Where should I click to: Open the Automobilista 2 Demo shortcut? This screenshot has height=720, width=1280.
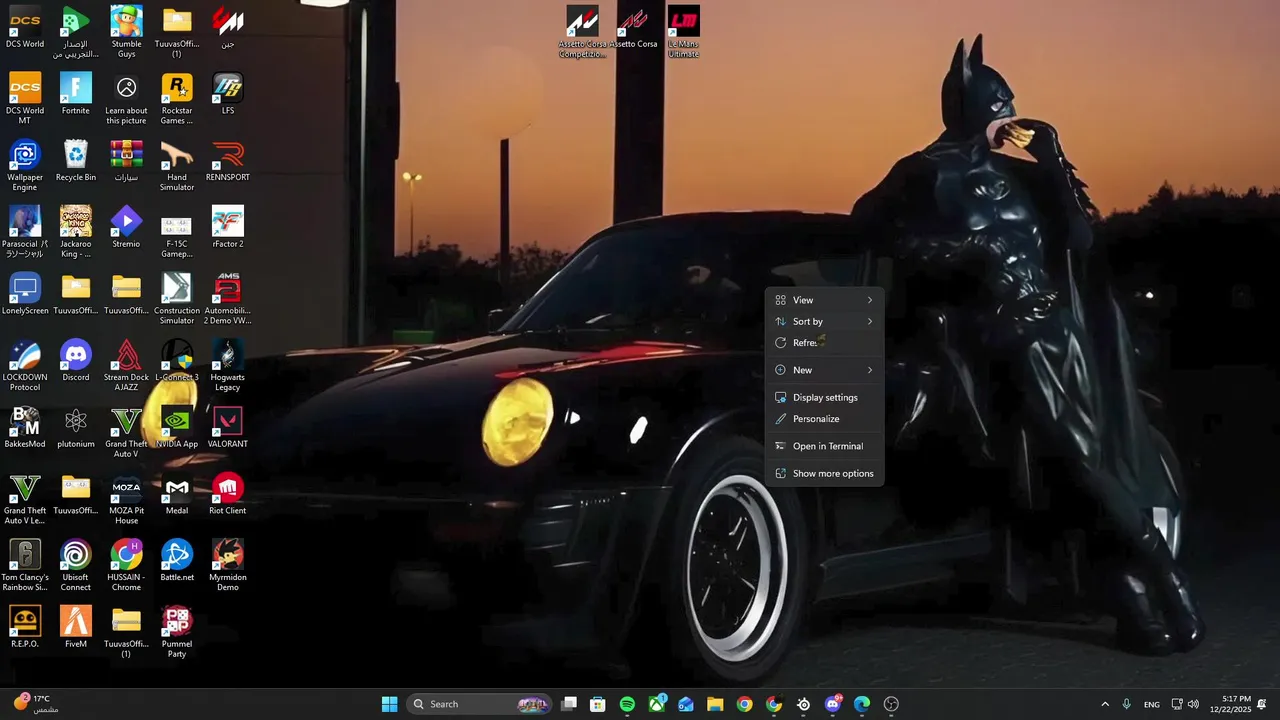coord(228,298)
